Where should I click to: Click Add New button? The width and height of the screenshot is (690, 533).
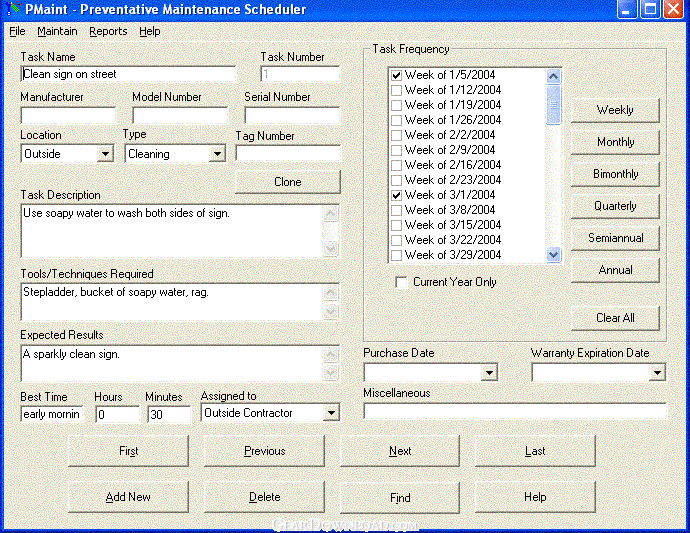[x=128, y=497]
